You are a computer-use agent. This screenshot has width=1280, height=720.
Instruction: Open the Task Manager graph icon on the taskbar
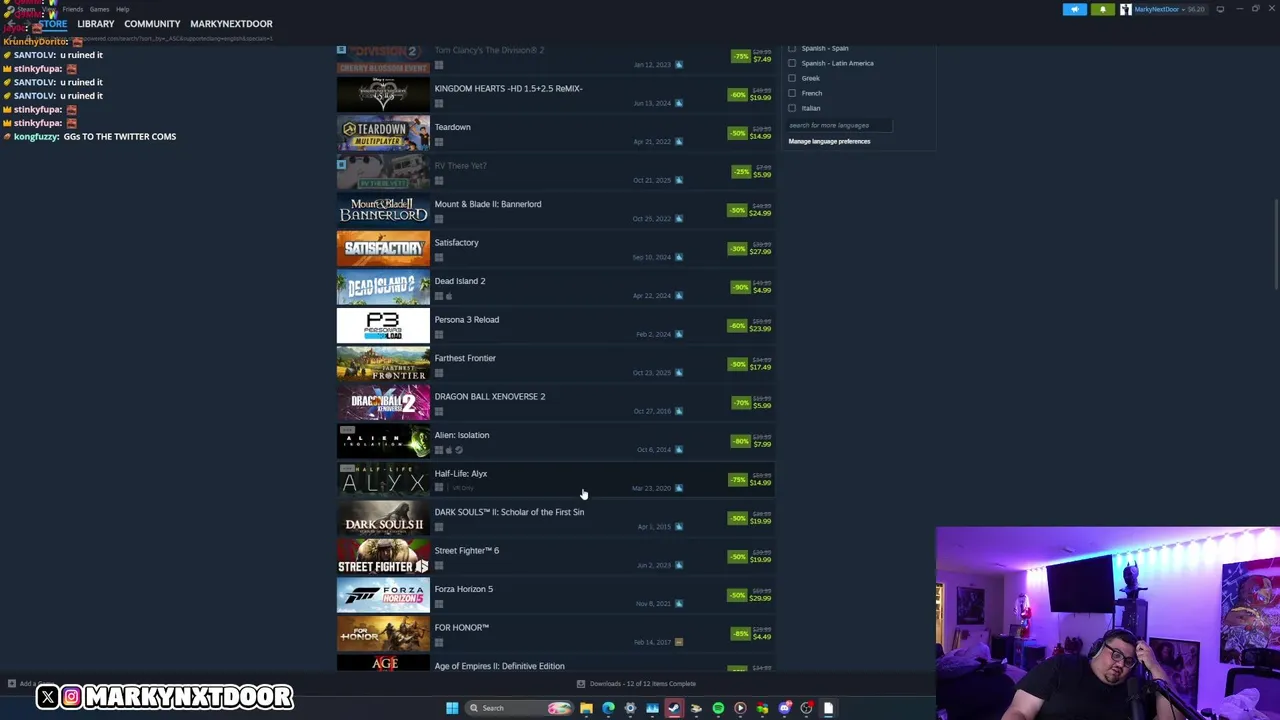click(x=652, y=708)
